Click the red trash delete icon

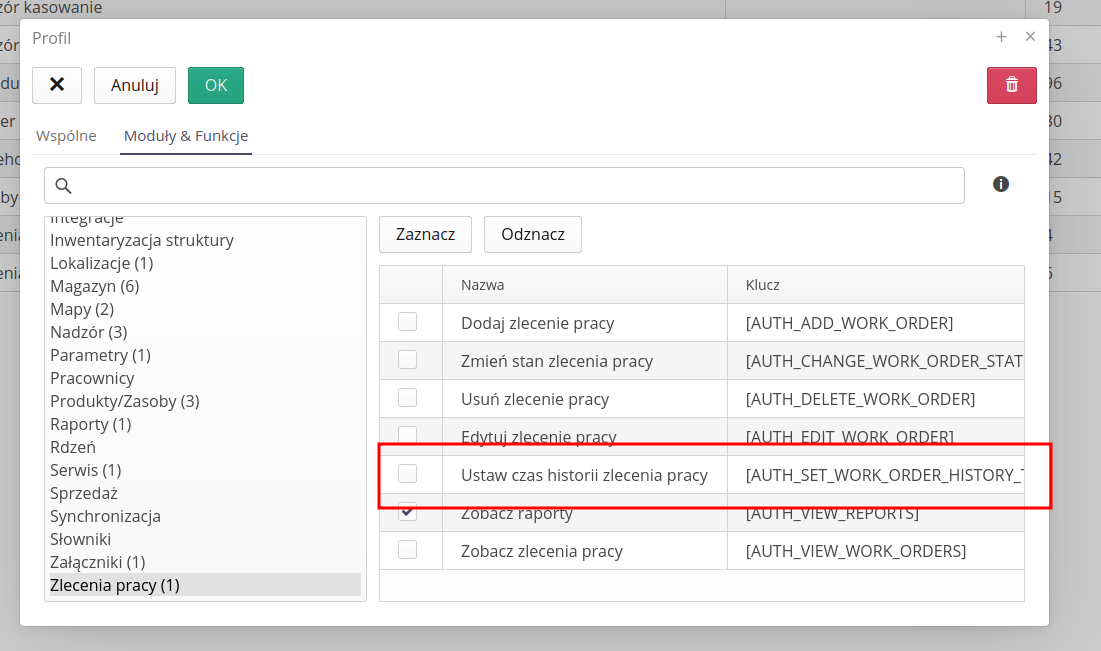1011,85
